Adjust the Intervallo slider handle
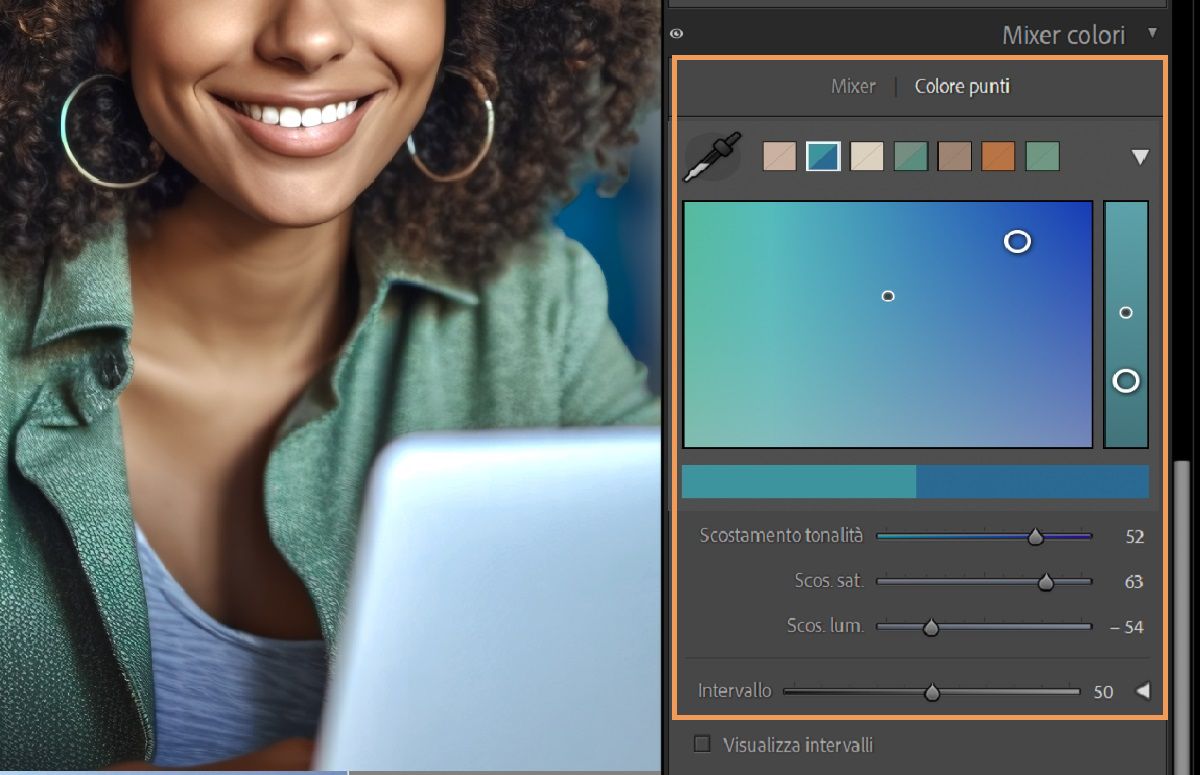The width and height of the screenshot is (1200, 775). tap(932, 692)
